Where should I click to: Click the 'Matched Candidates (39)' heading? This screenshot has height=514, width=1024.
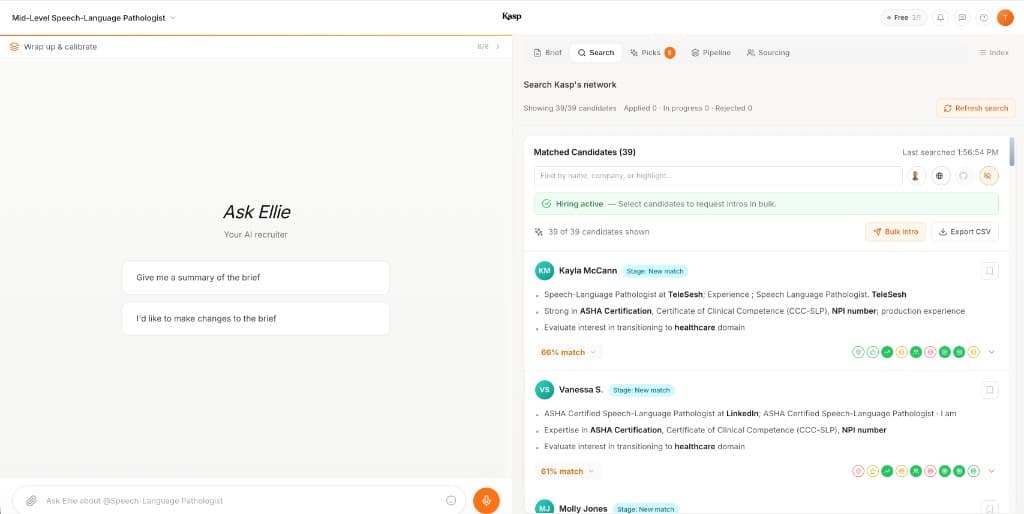tap(584, 152)
